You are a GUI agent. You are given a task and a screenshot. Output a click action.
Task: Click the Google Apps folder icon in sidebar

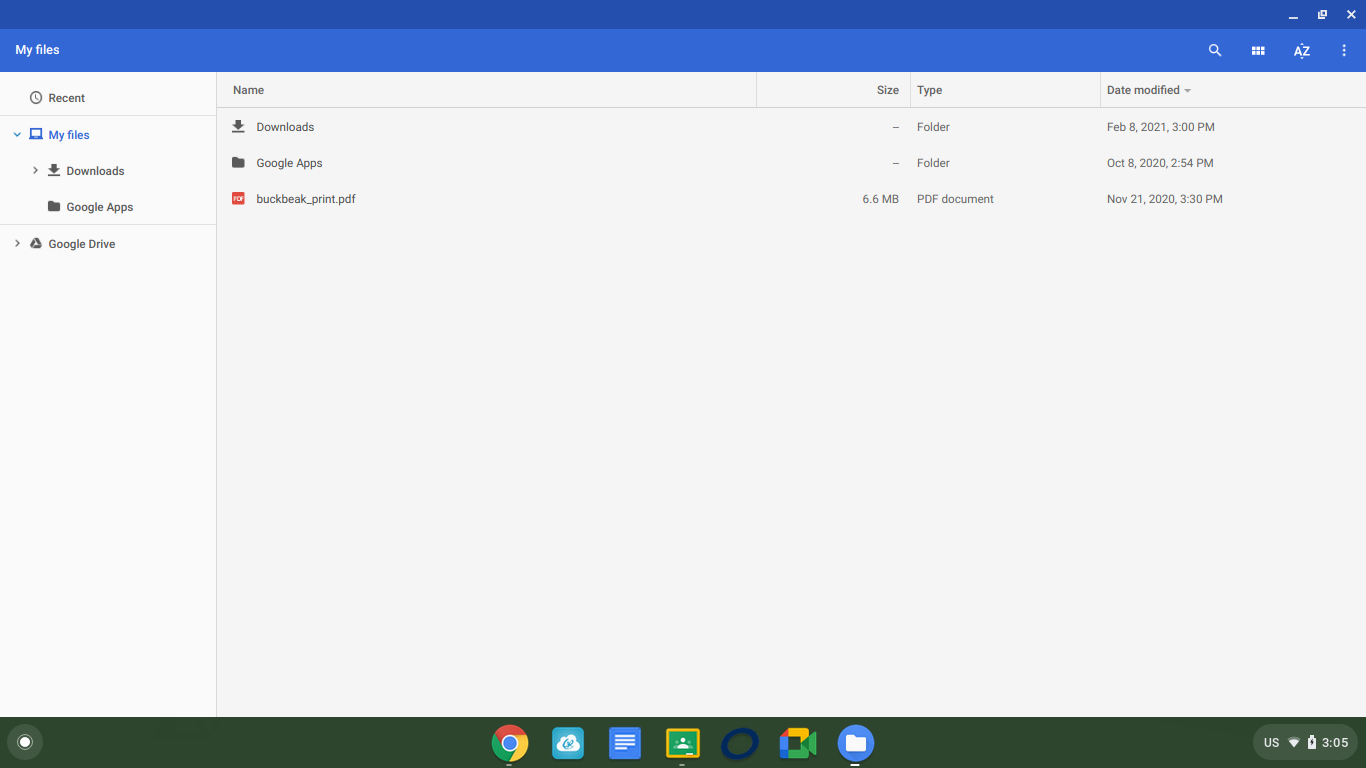coord(54,206)
